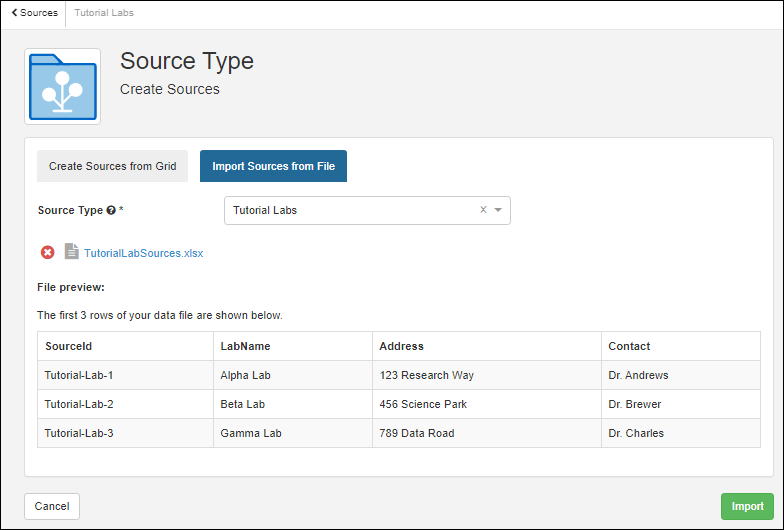784x530 pixels.
Task: Click the Tutorial Labs breadcrumb
Action: pos(104,13)
